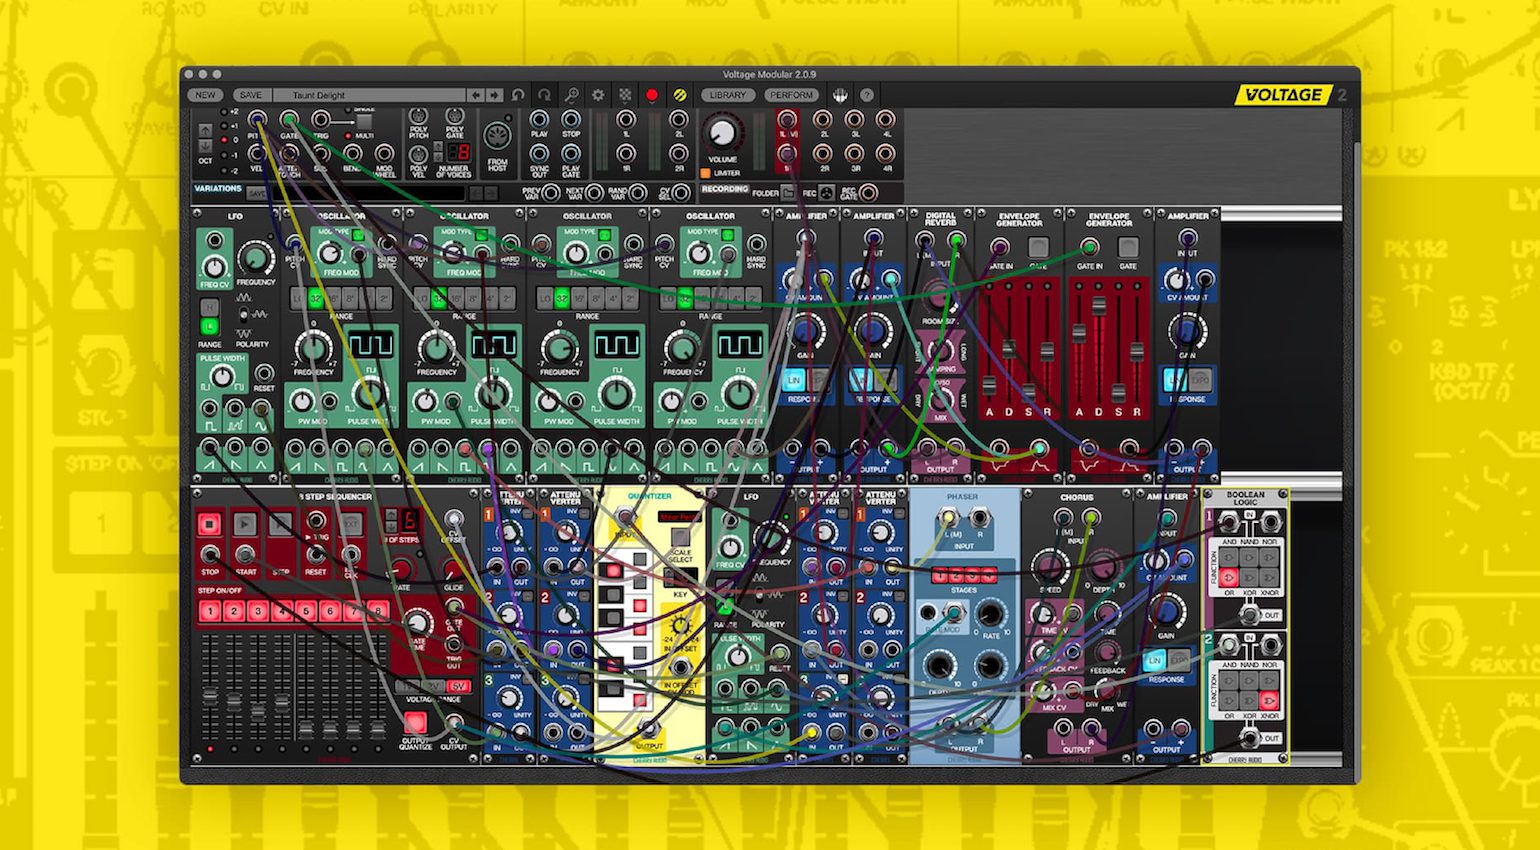The image size is (1540, 850).
Task: Increase the number of steps arrow
Action: [391, 515]
